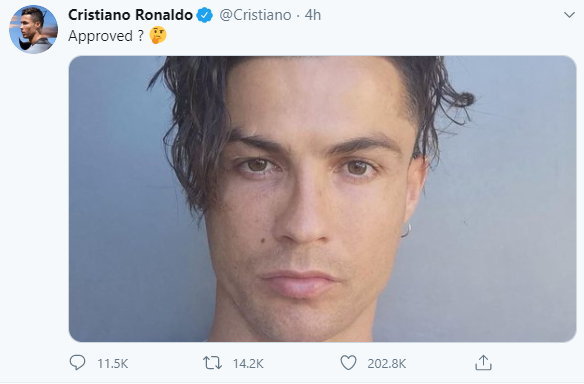
Task: View the 202.8K likes count
Action: [x=387, y=364]
